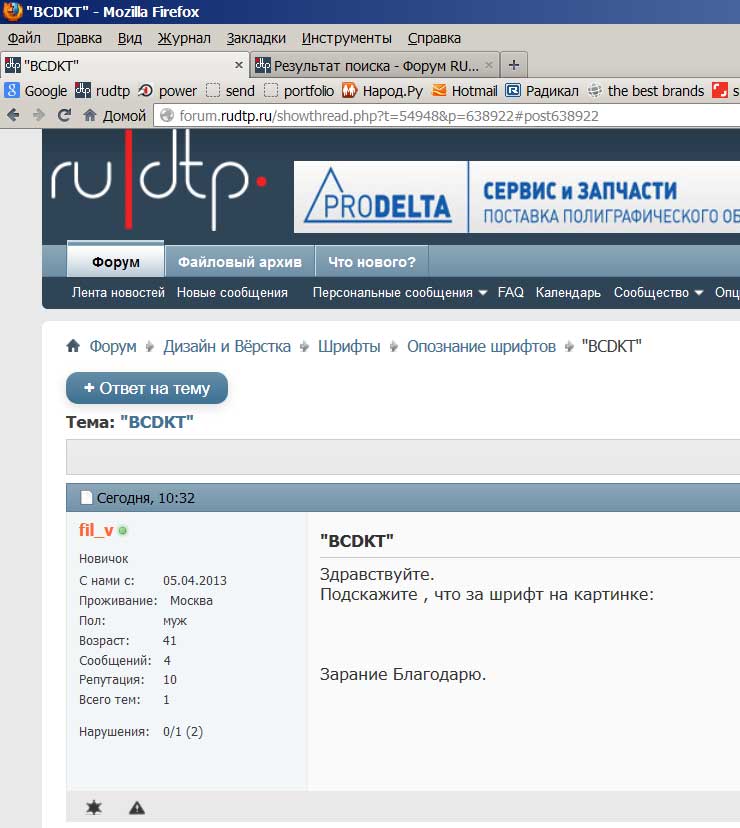The image size is (740, 828).
Task: Click the Сегодня, 10:32 timestamp
Action: (x=146, y=497)
